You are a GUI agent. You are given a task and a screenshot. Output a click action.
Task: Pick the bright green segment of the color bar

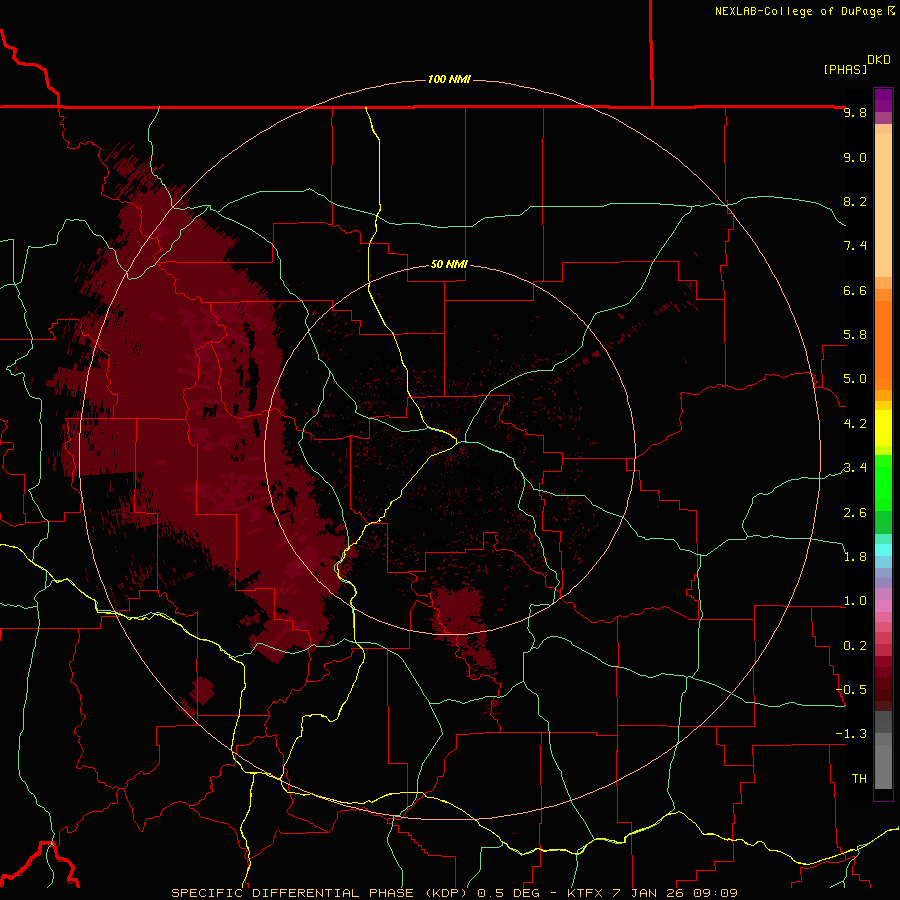pos(883,483)
